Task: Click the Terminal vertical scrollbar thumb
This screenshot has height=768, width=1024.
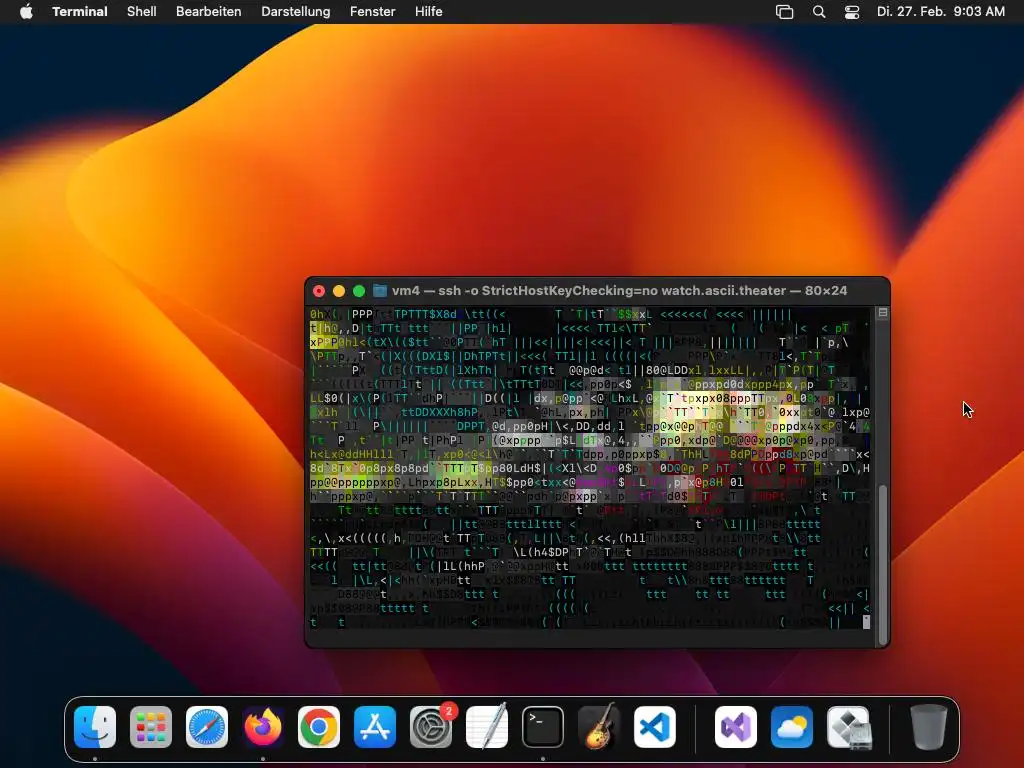Action: click(883, 565)
